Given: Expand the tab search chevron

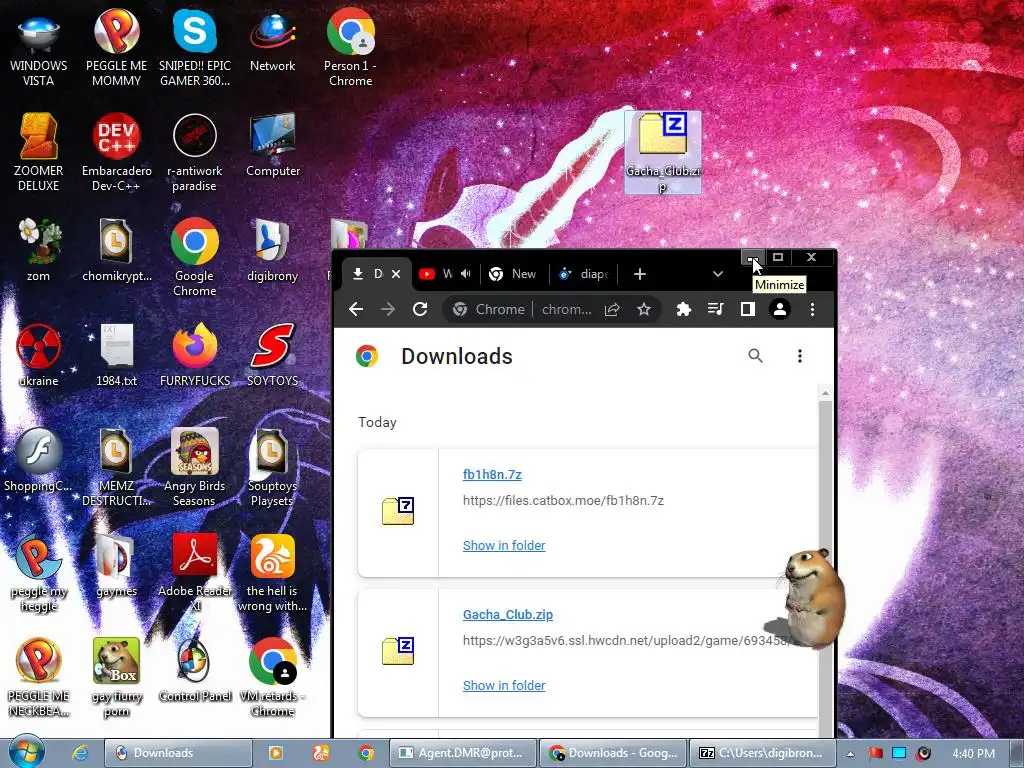Looking at the screenshot, I should tap(718, 274).
